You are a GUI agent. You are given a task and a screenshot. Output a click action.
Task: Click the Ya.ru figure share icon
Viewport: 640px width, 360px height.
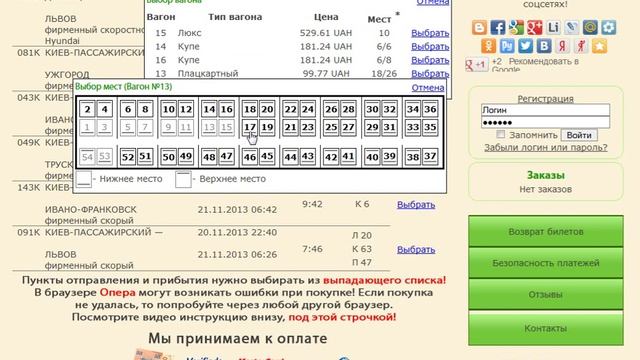point(581,46)
